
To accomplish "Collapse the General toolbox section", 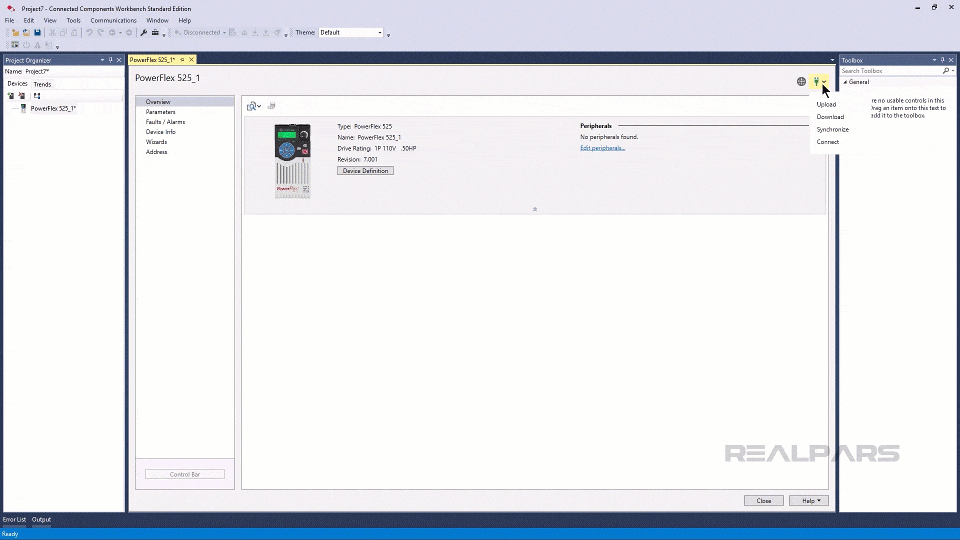I will coord(846,82).
